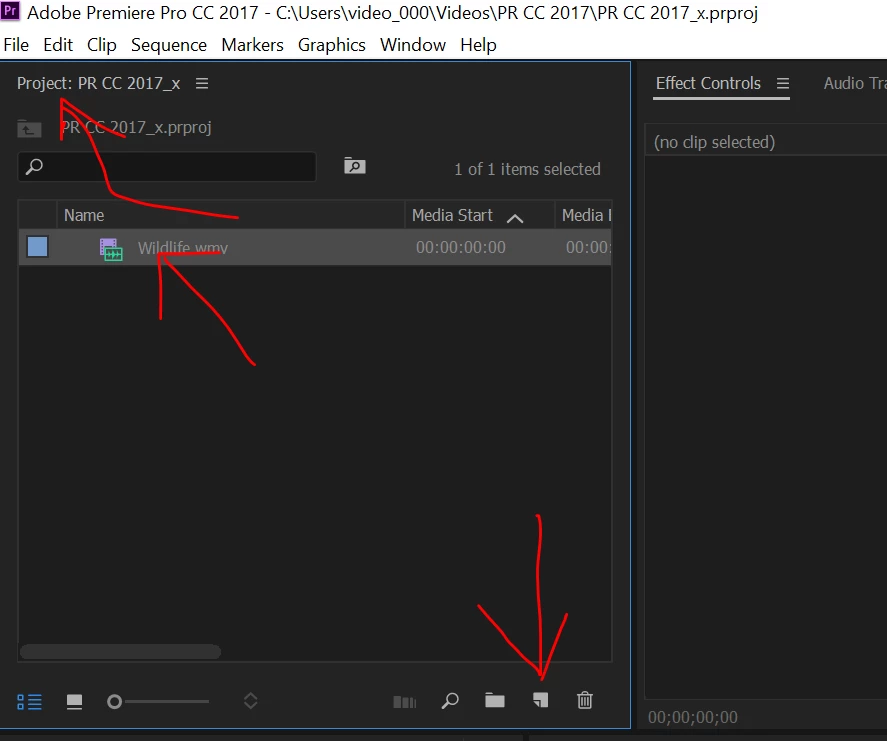Switch to List View
This screenshot has width=887, height=741.
pos(29,702)
